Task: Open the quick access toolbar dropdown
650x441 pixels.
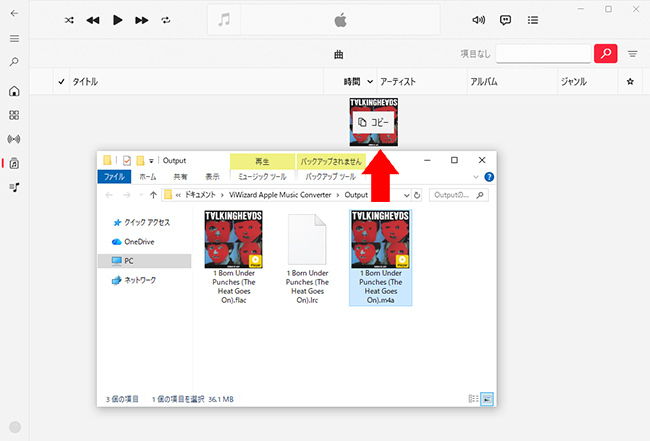Action: 151,161
